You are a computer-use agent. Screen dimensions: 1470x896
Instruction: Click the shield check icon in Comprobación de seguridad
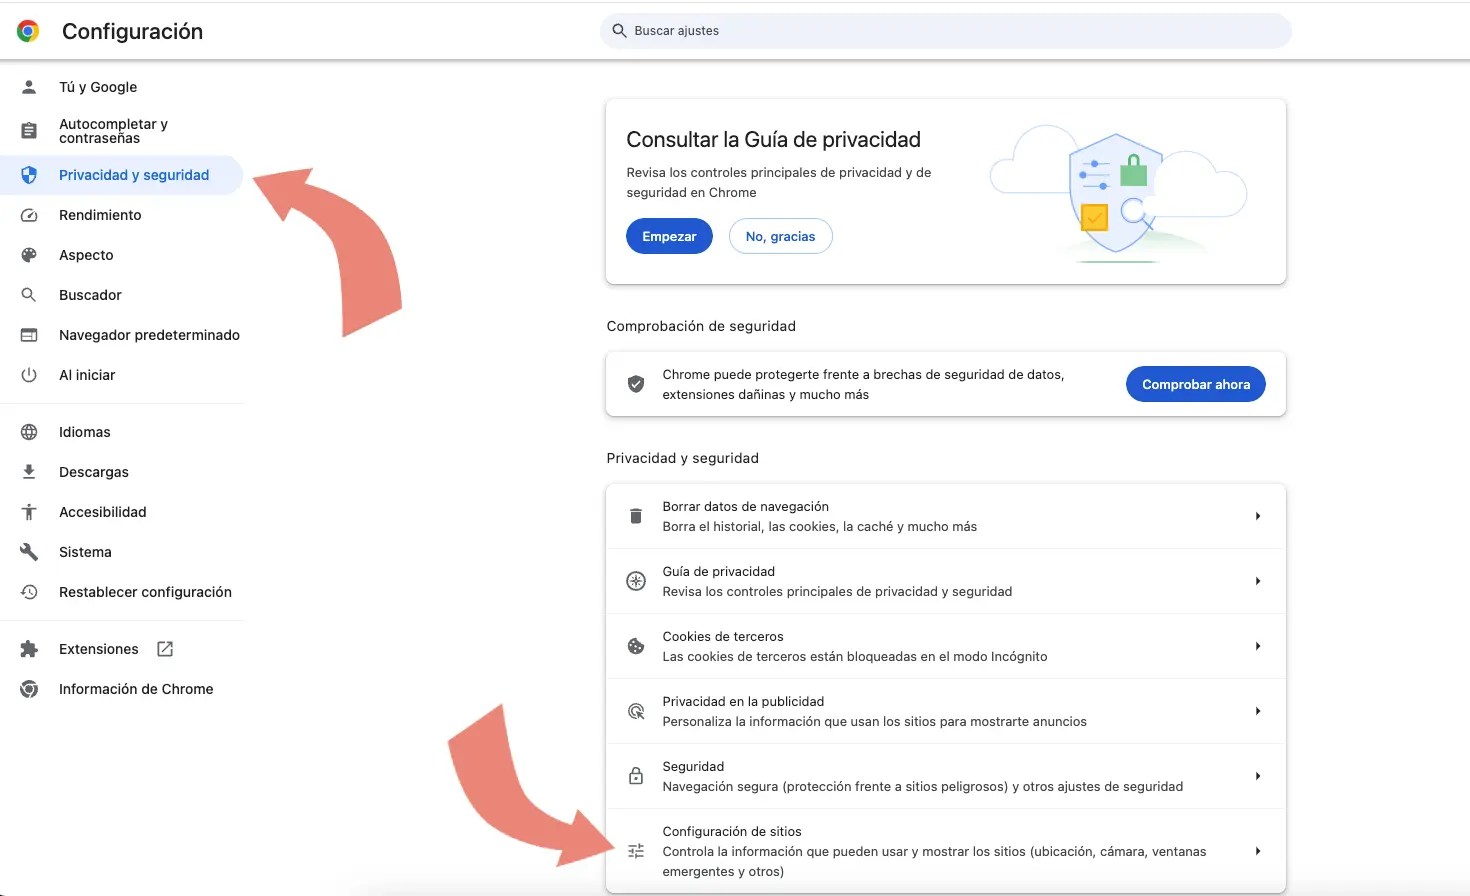pos(636,384)
